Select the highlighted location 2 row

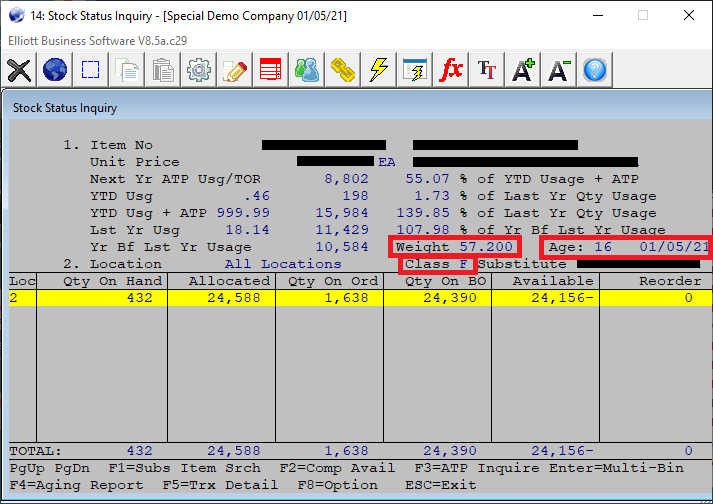pos(360,298)
